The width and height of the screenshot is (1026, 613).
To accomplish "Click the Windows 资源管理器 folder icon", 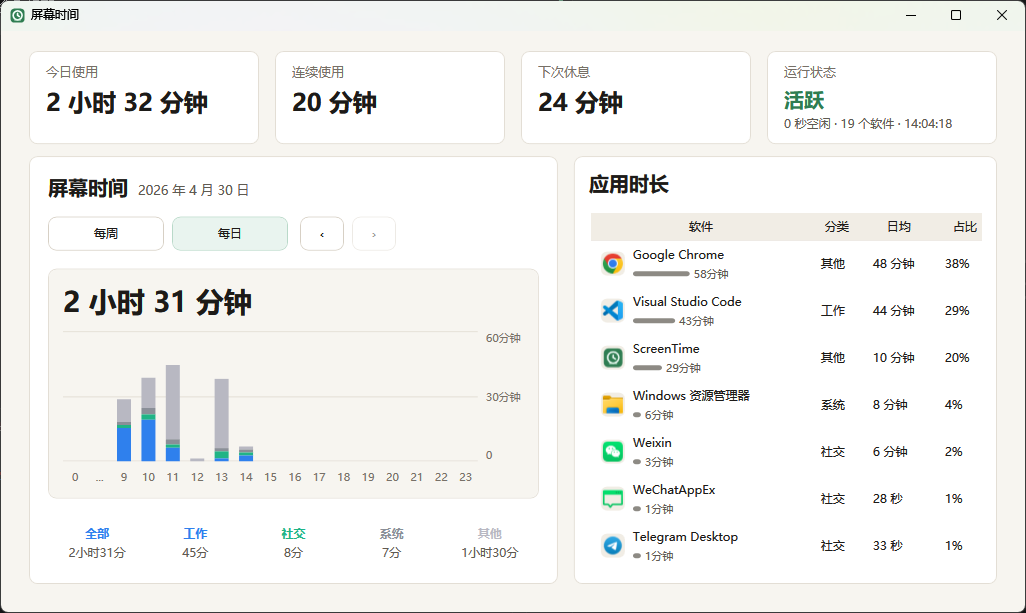I will click(x=613, y=405).
